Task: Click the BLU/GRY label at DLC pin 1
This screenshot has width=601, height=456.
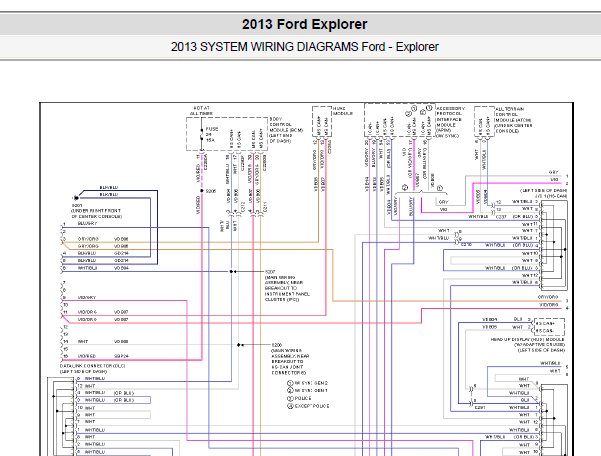Action: coord(87,223)
